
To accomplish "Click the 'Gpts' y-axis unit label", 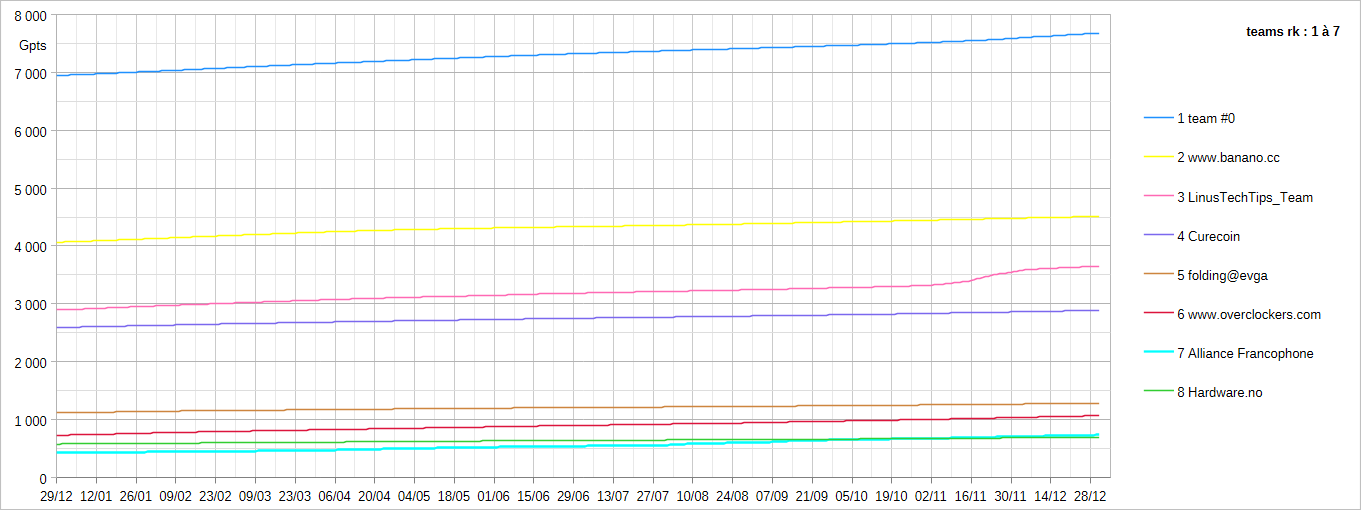I will click(33, 46).
